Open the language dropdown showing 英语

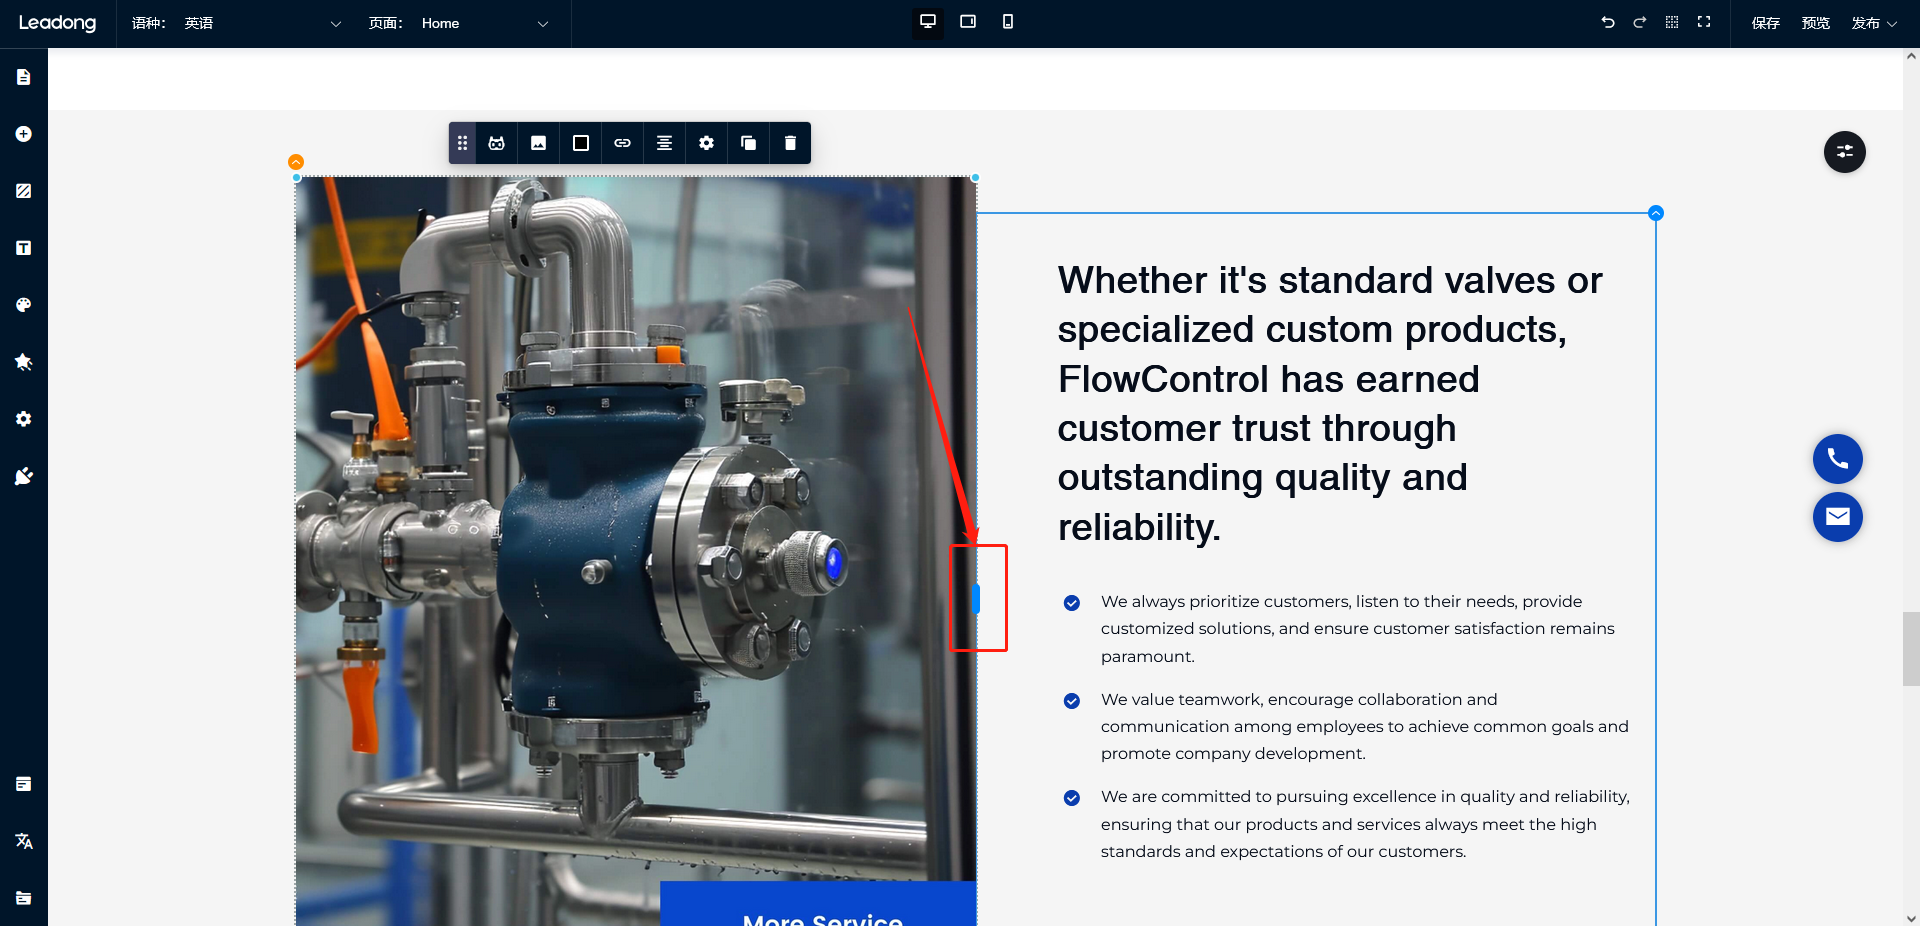[262, 23]
